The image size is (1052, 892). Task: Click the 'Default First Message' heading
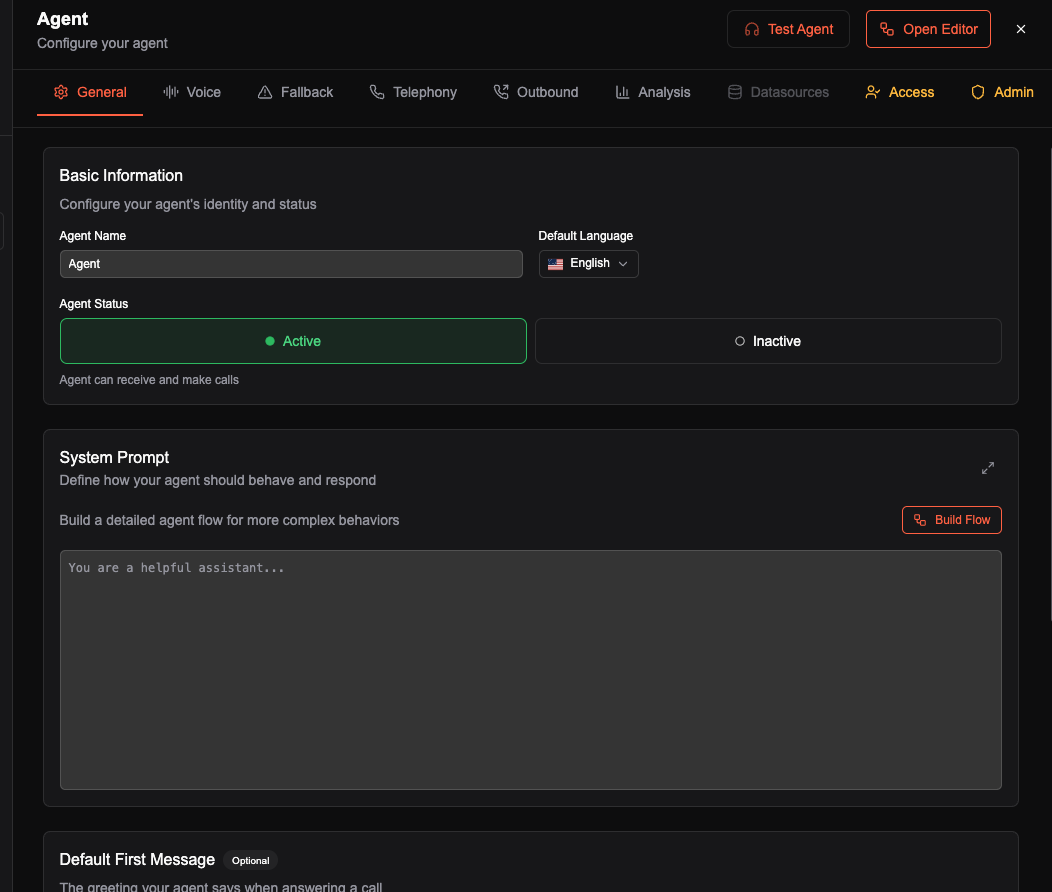click(x=137, y=860)
